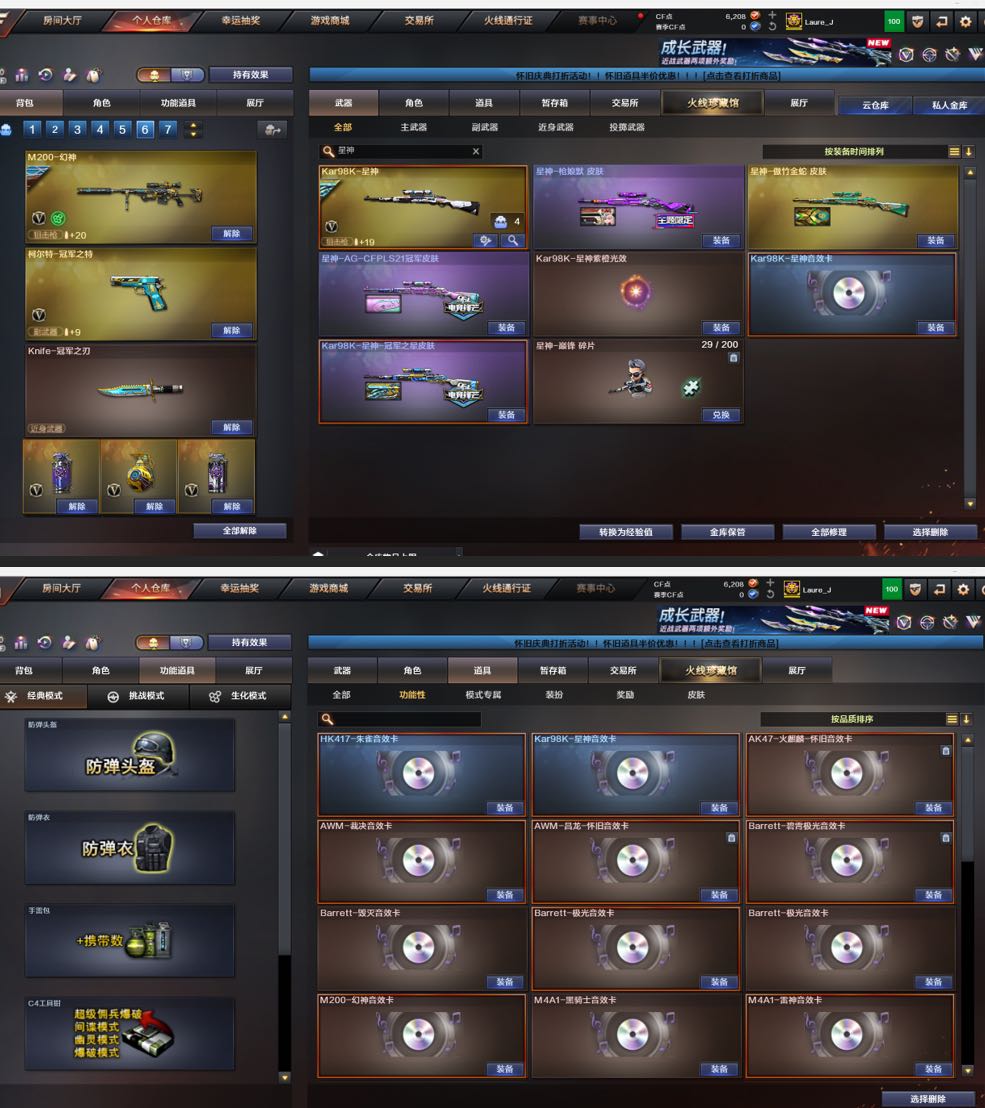Select backpack slot number 3

pos(77,129)
